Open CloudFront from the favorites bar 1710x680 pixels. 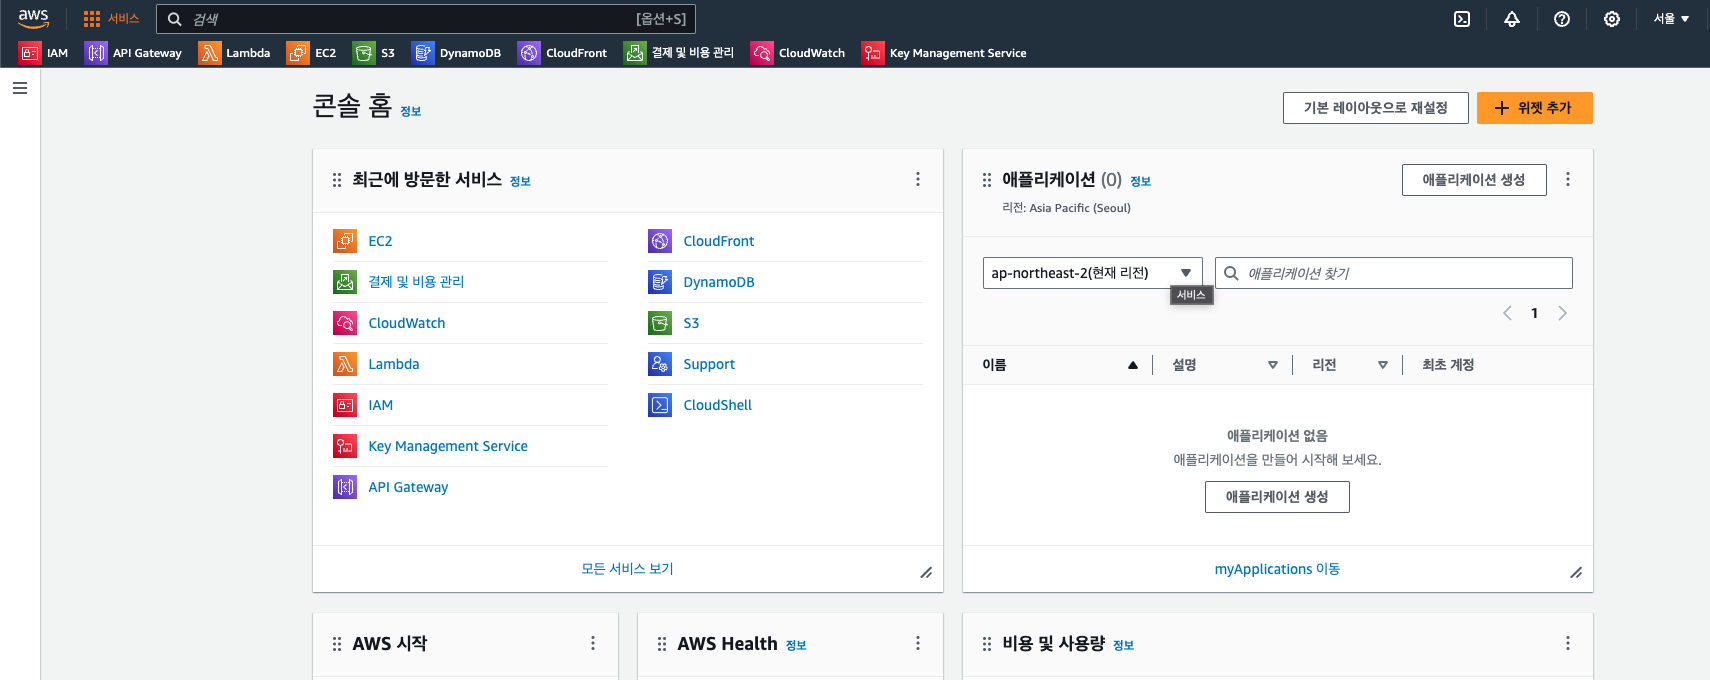(563, 53)
